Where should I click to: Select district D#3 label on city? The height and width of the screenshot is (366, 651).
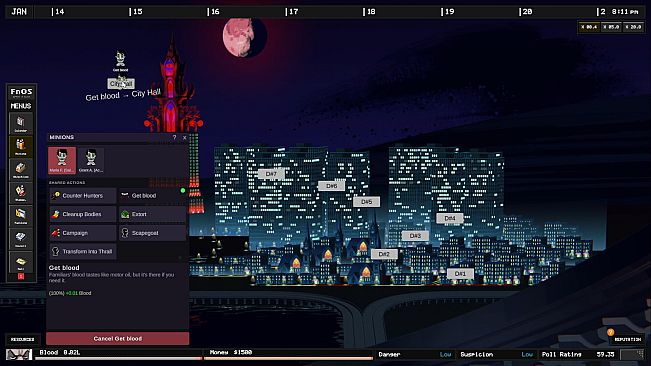pos(415,236)
